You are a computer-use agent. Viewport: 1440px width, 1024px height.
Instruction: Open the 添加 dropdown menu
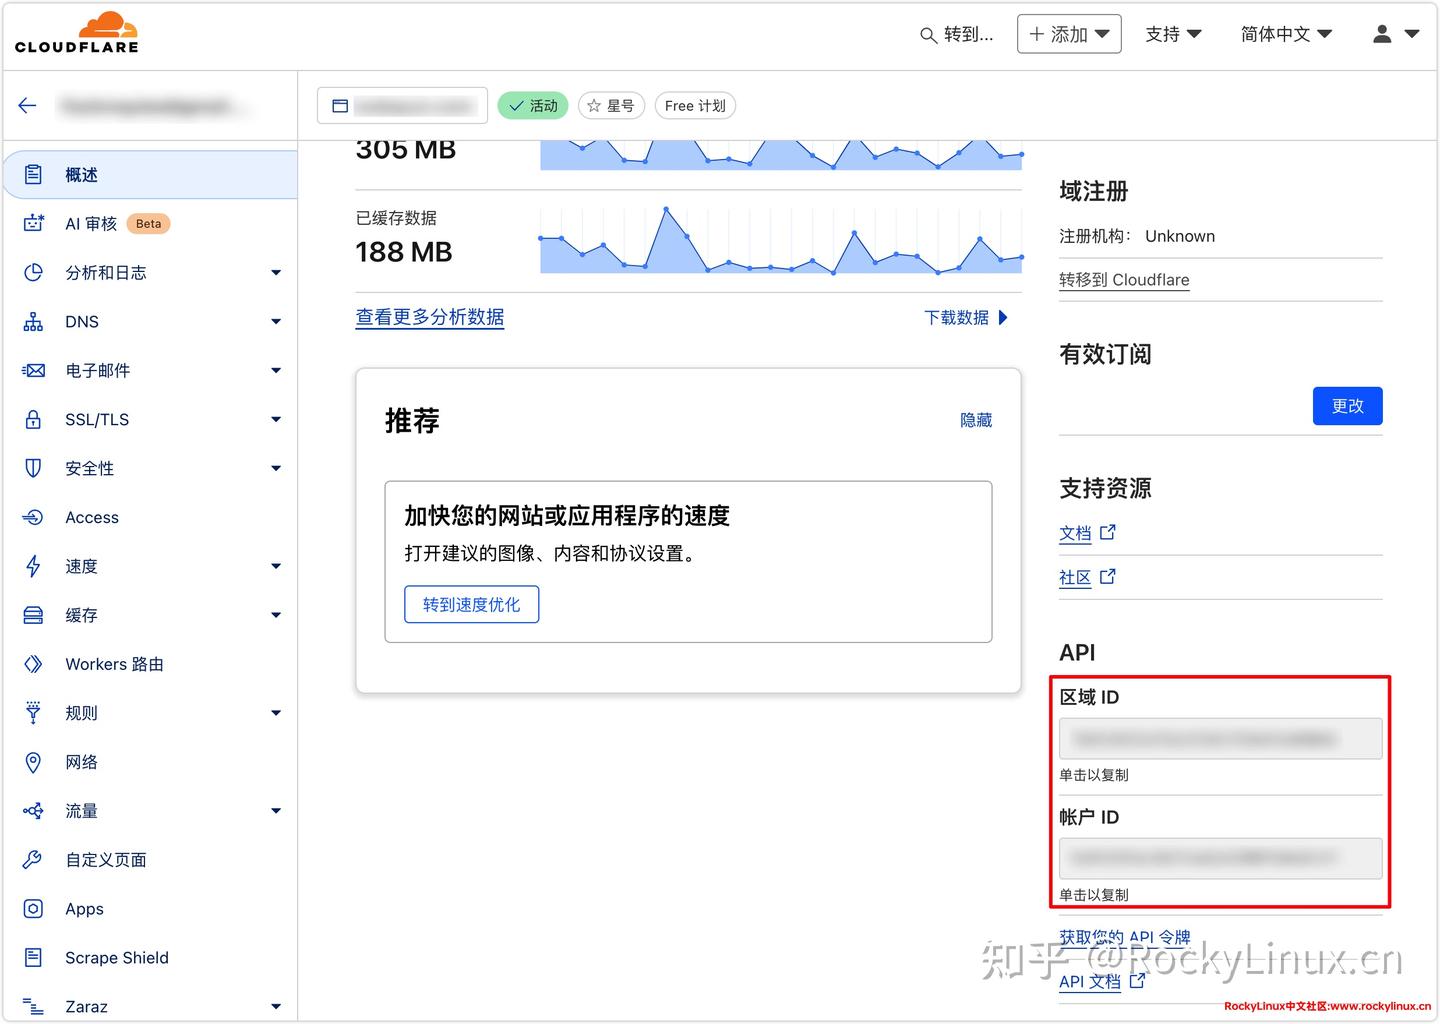(x=1069, y=33)
